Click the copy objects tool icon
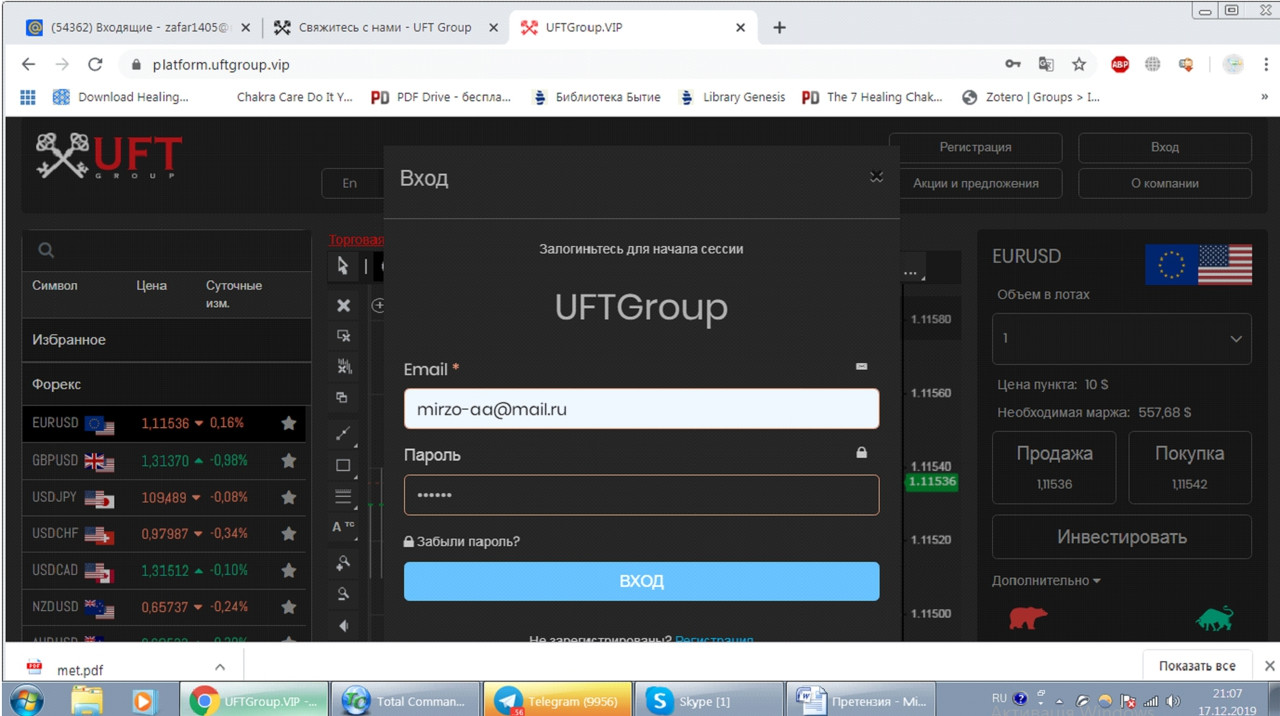Viewport: 1280px width, 716px height. tap(343, 397)
